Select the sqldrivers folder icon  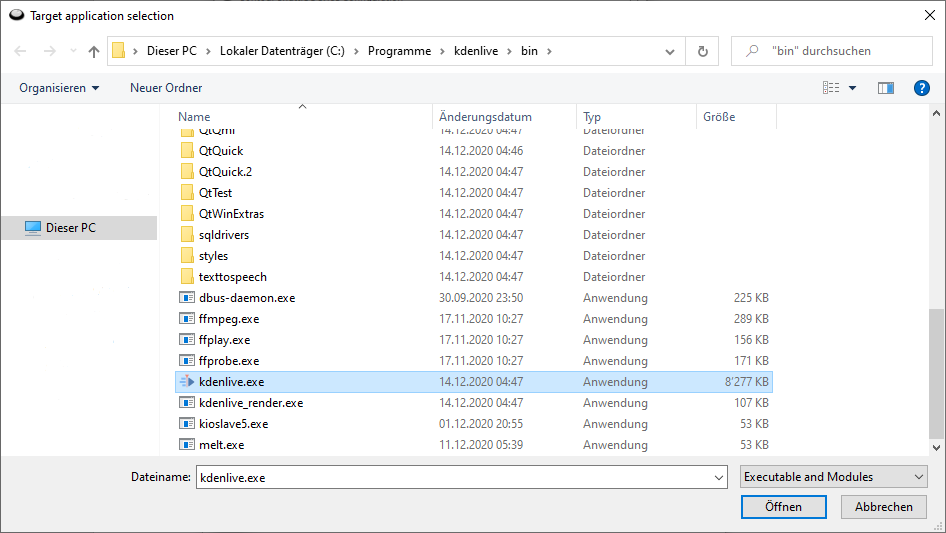[187, 235]
